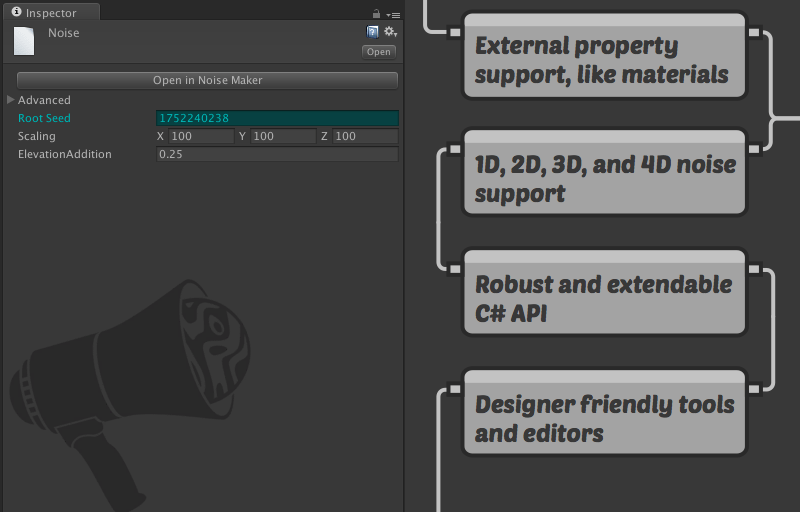This screenshot has width=800, height=512.
Task: Click the Root Seed value field
Action: click(277, 118)
